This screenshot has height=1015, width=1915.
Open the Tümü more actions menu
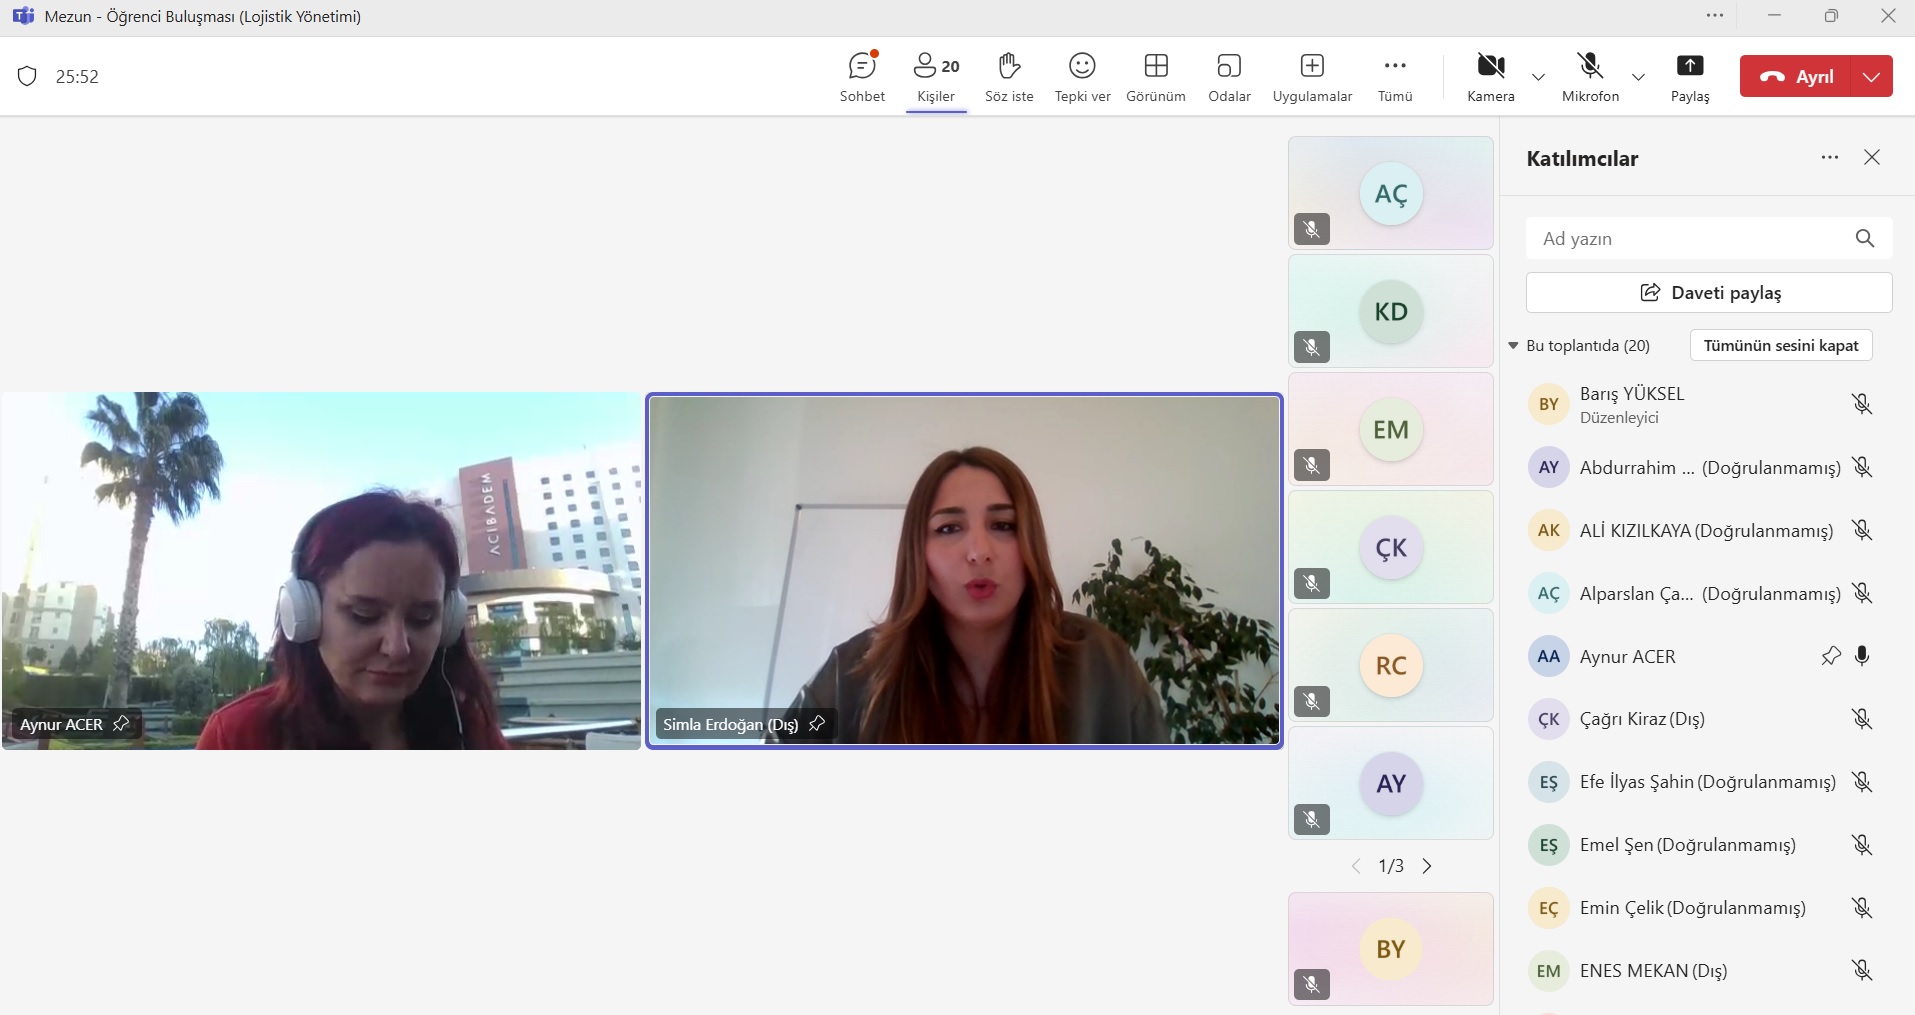click(1395, 77)
